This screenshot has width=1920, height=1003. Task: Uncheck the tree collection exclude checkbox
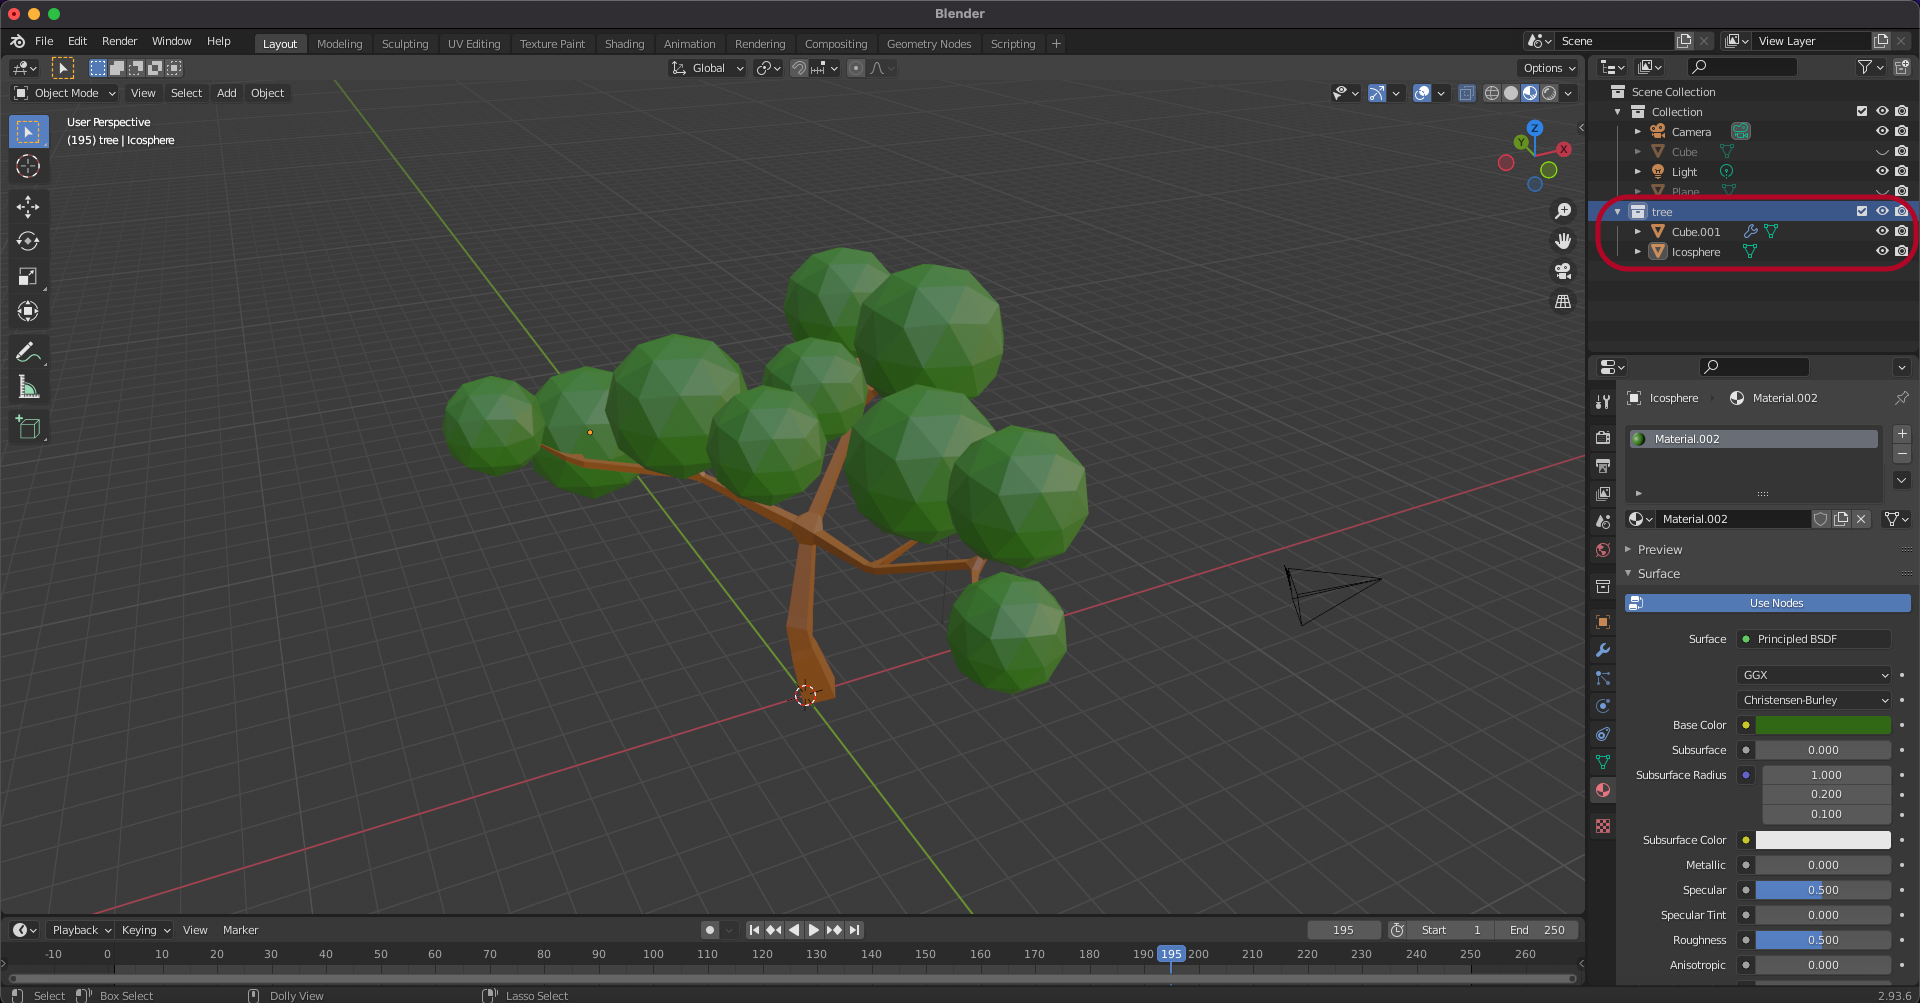pyautogui.click(x=1862, y=211)
